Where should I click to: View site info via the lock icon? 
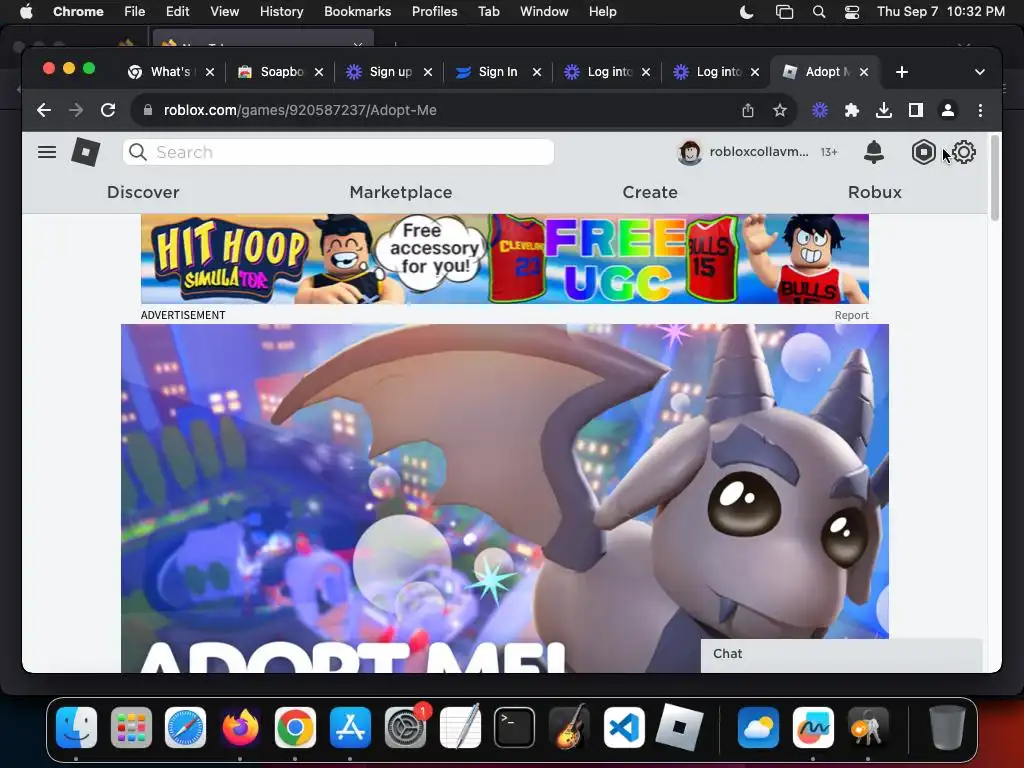[148, 110]
